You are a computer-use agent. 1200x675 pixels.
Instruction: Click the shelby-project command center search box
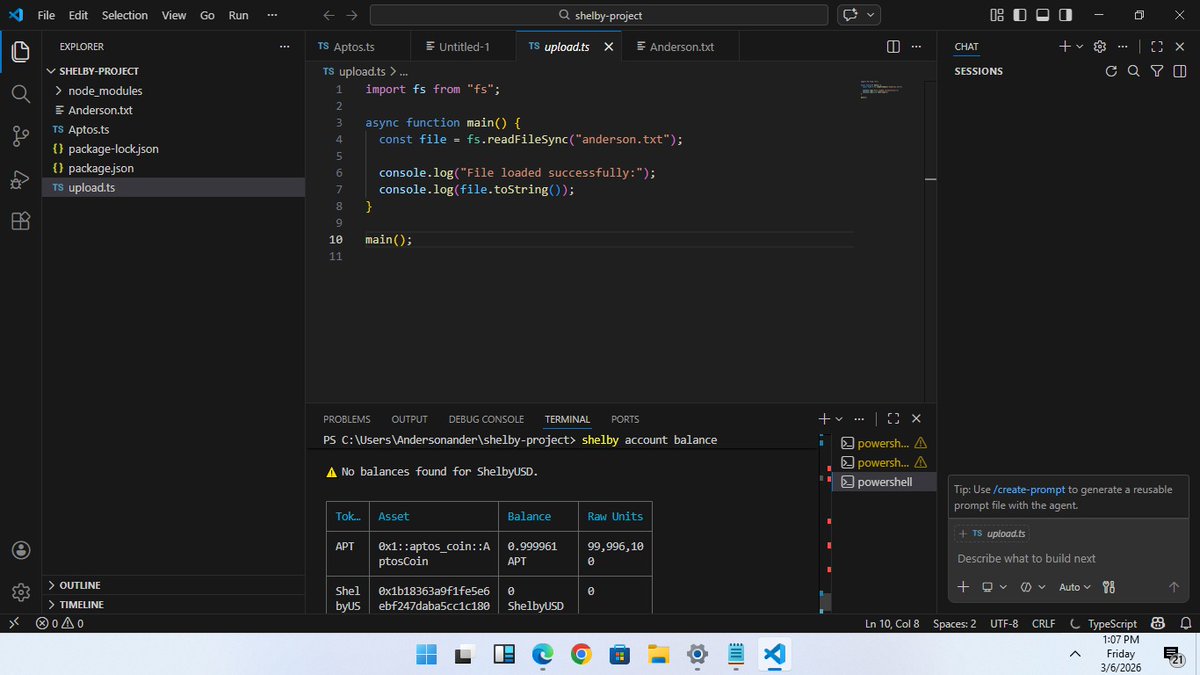click(599, 15)
